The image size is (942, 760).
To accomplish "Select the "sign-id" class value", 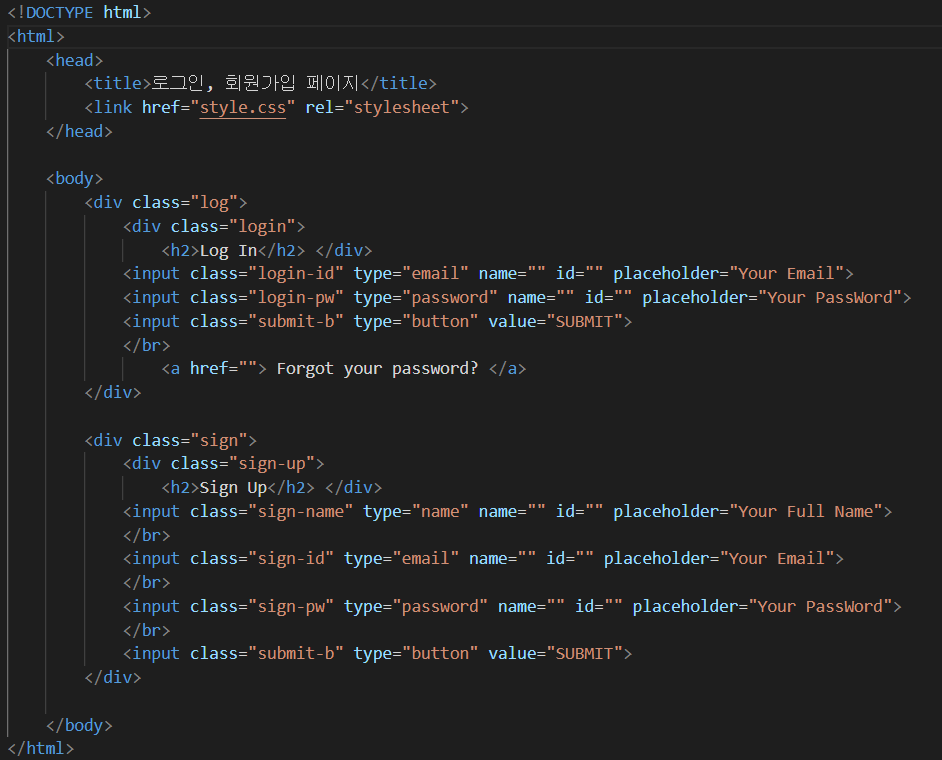I will click(x=291, y=559).
